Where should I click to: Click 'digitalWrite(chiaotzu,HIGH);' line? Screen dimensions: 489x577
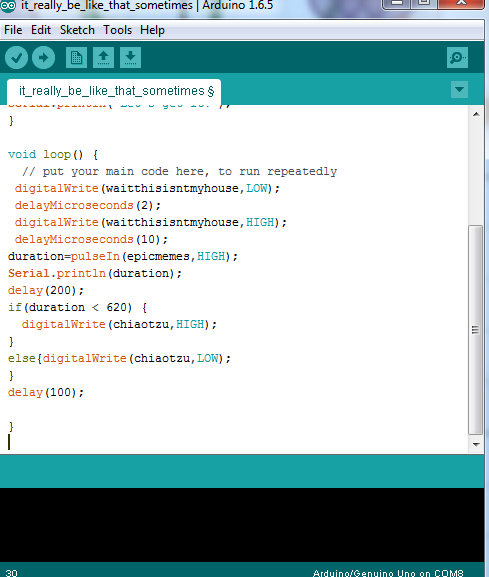pyautogui.click(x=119, y=324)
